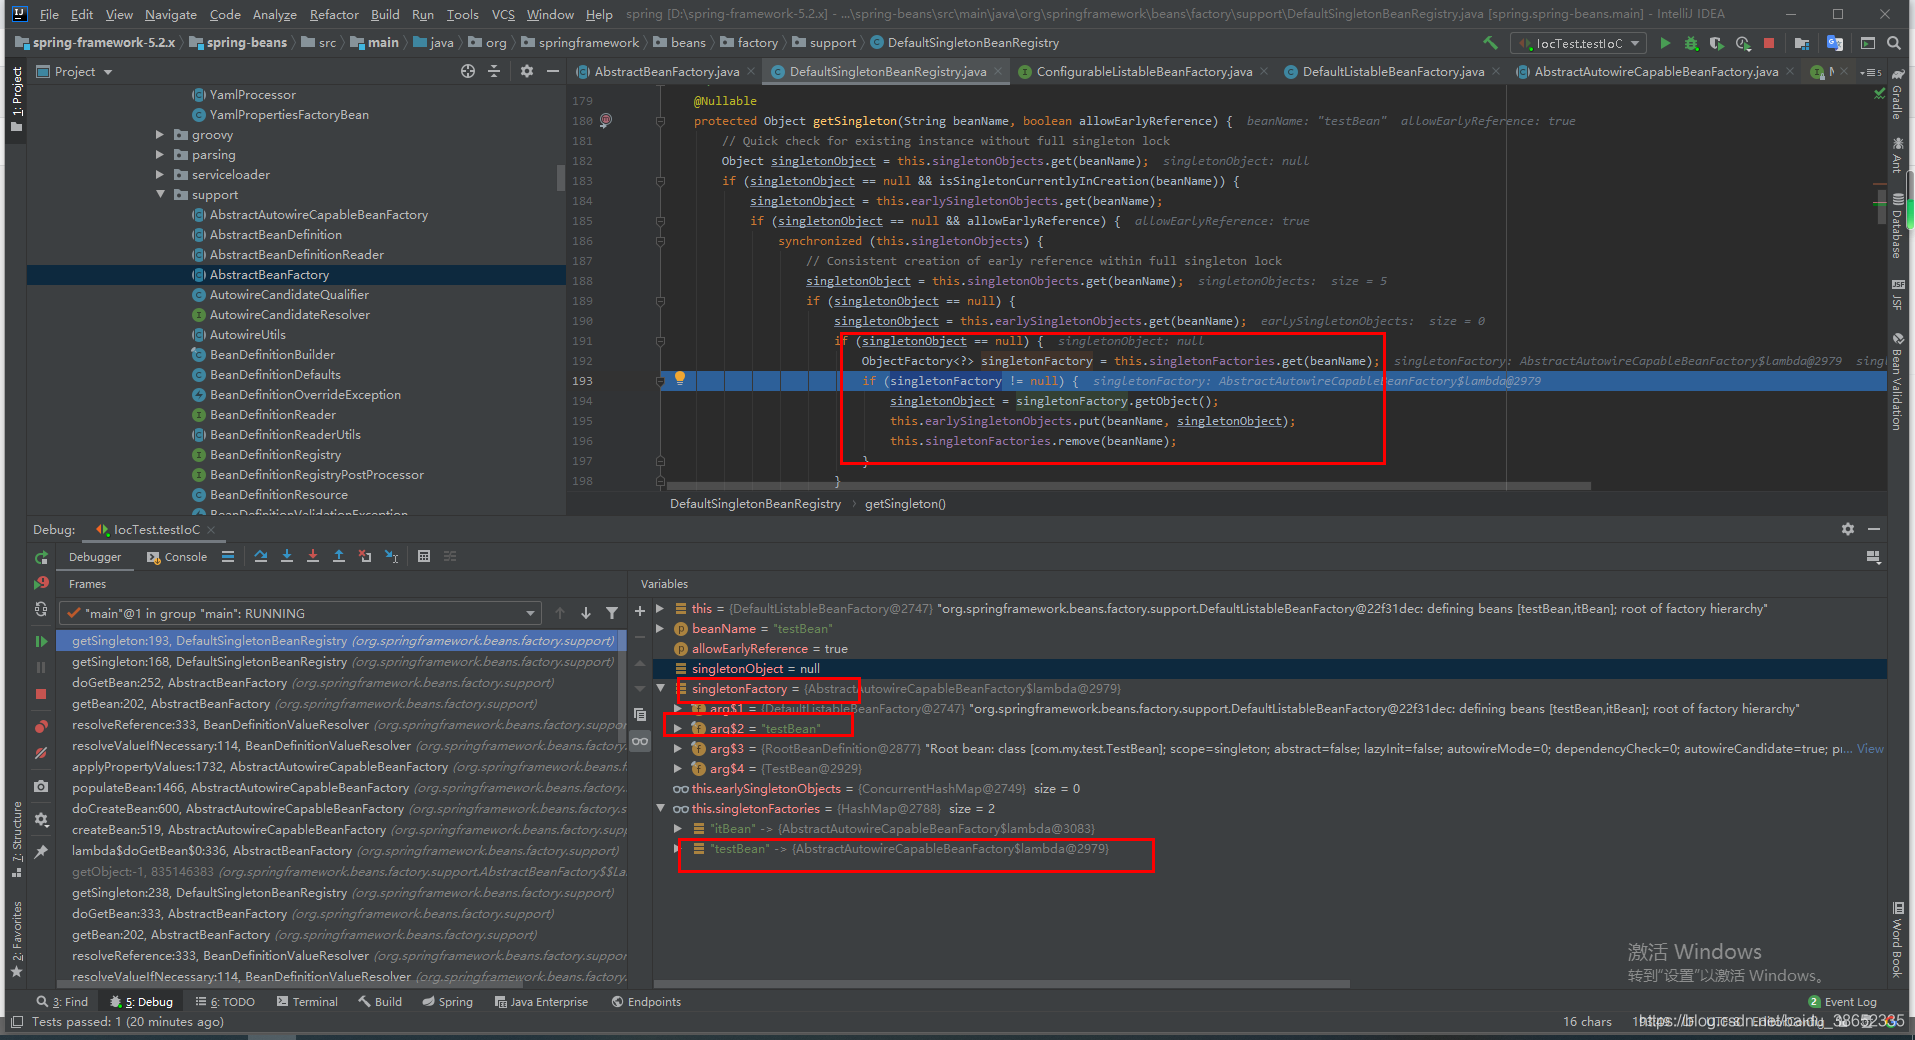Collapse all in the Project panel
Viewport: 1915px width, 1040px height.
click(494, 71)
